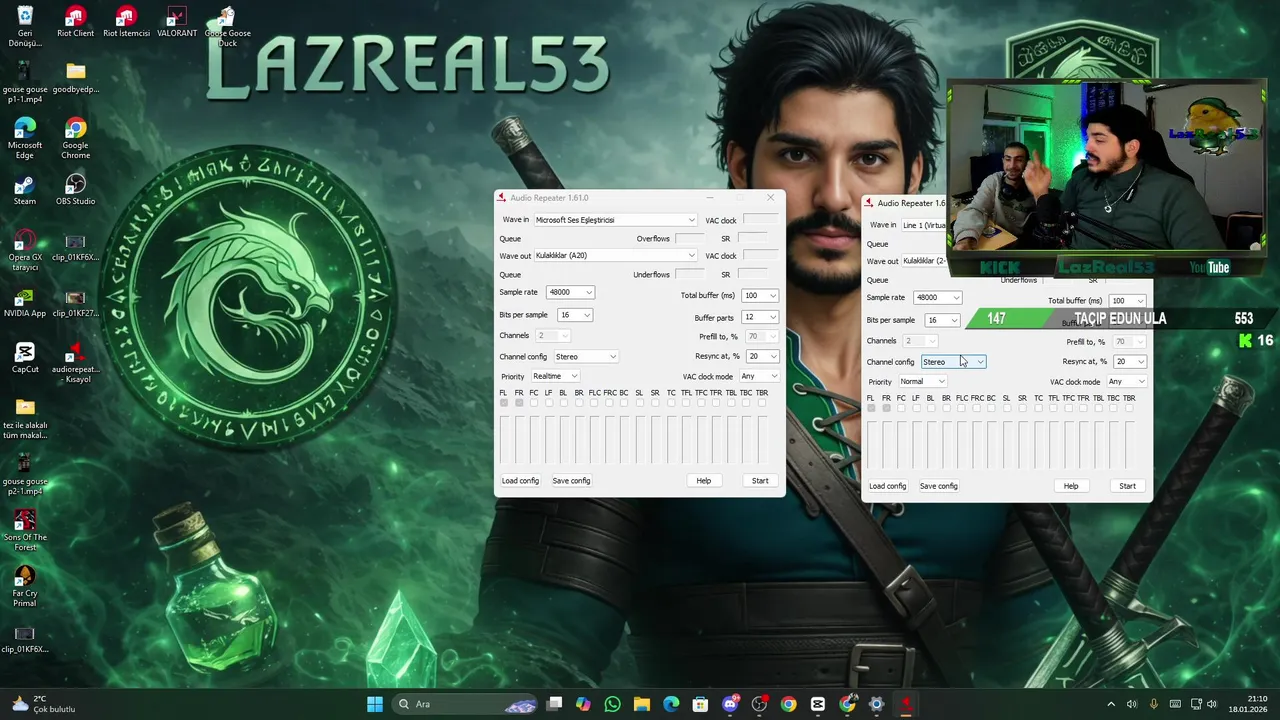
Task: Open the Windows Start menu
Action: click(374, 704)
